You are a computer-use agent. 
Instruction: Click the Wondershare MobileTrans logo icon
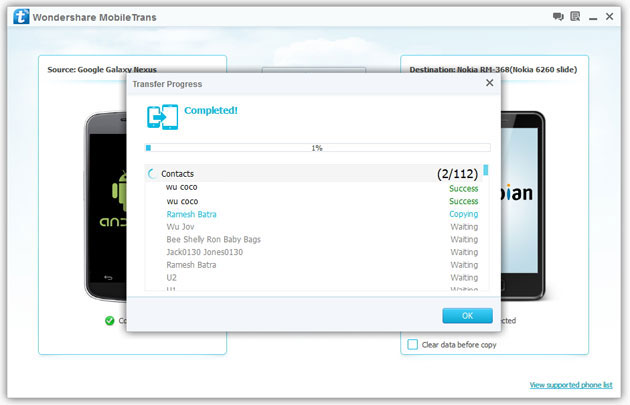[x=21, y=17]
